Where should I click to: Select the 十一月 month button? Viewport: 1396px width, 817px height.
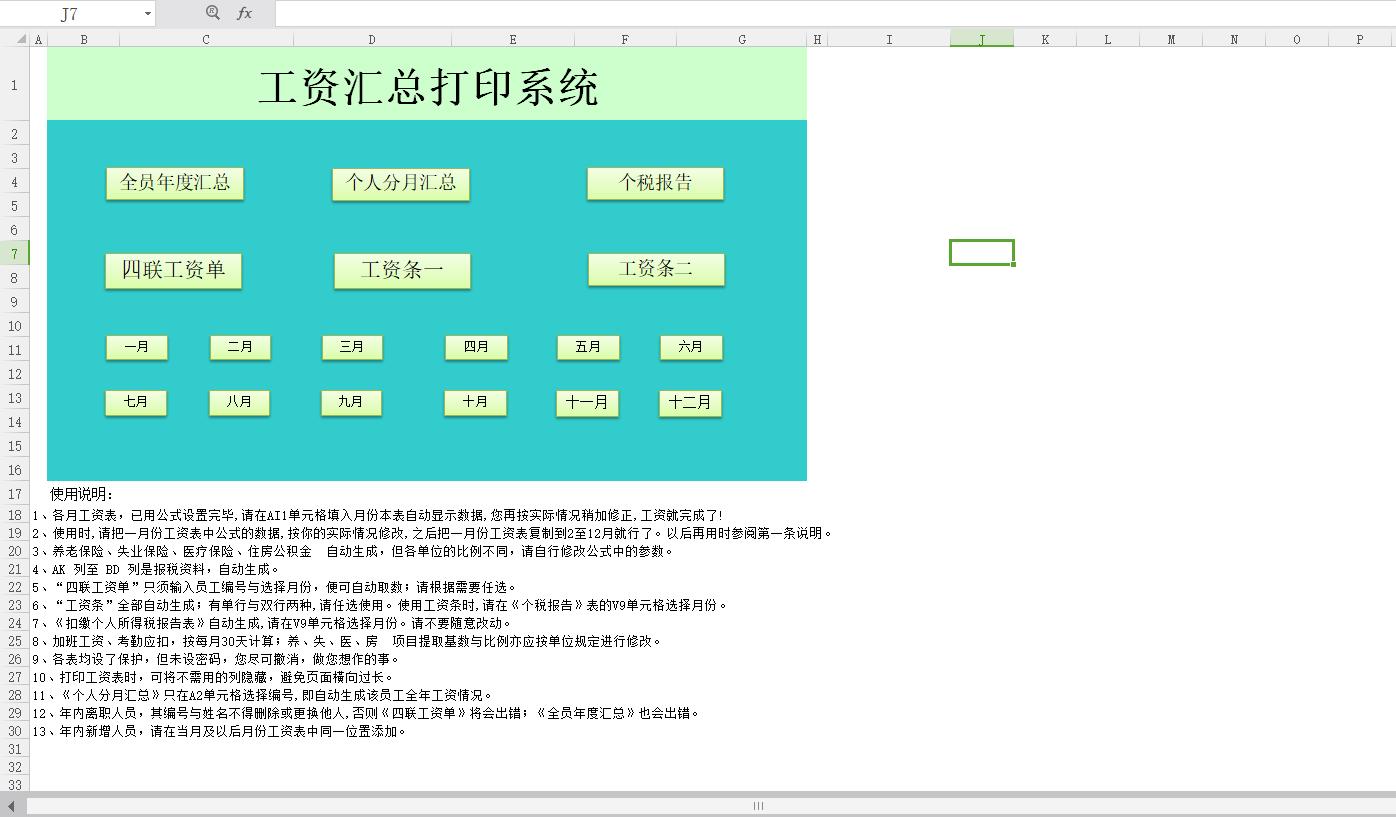tap(587, 402)
